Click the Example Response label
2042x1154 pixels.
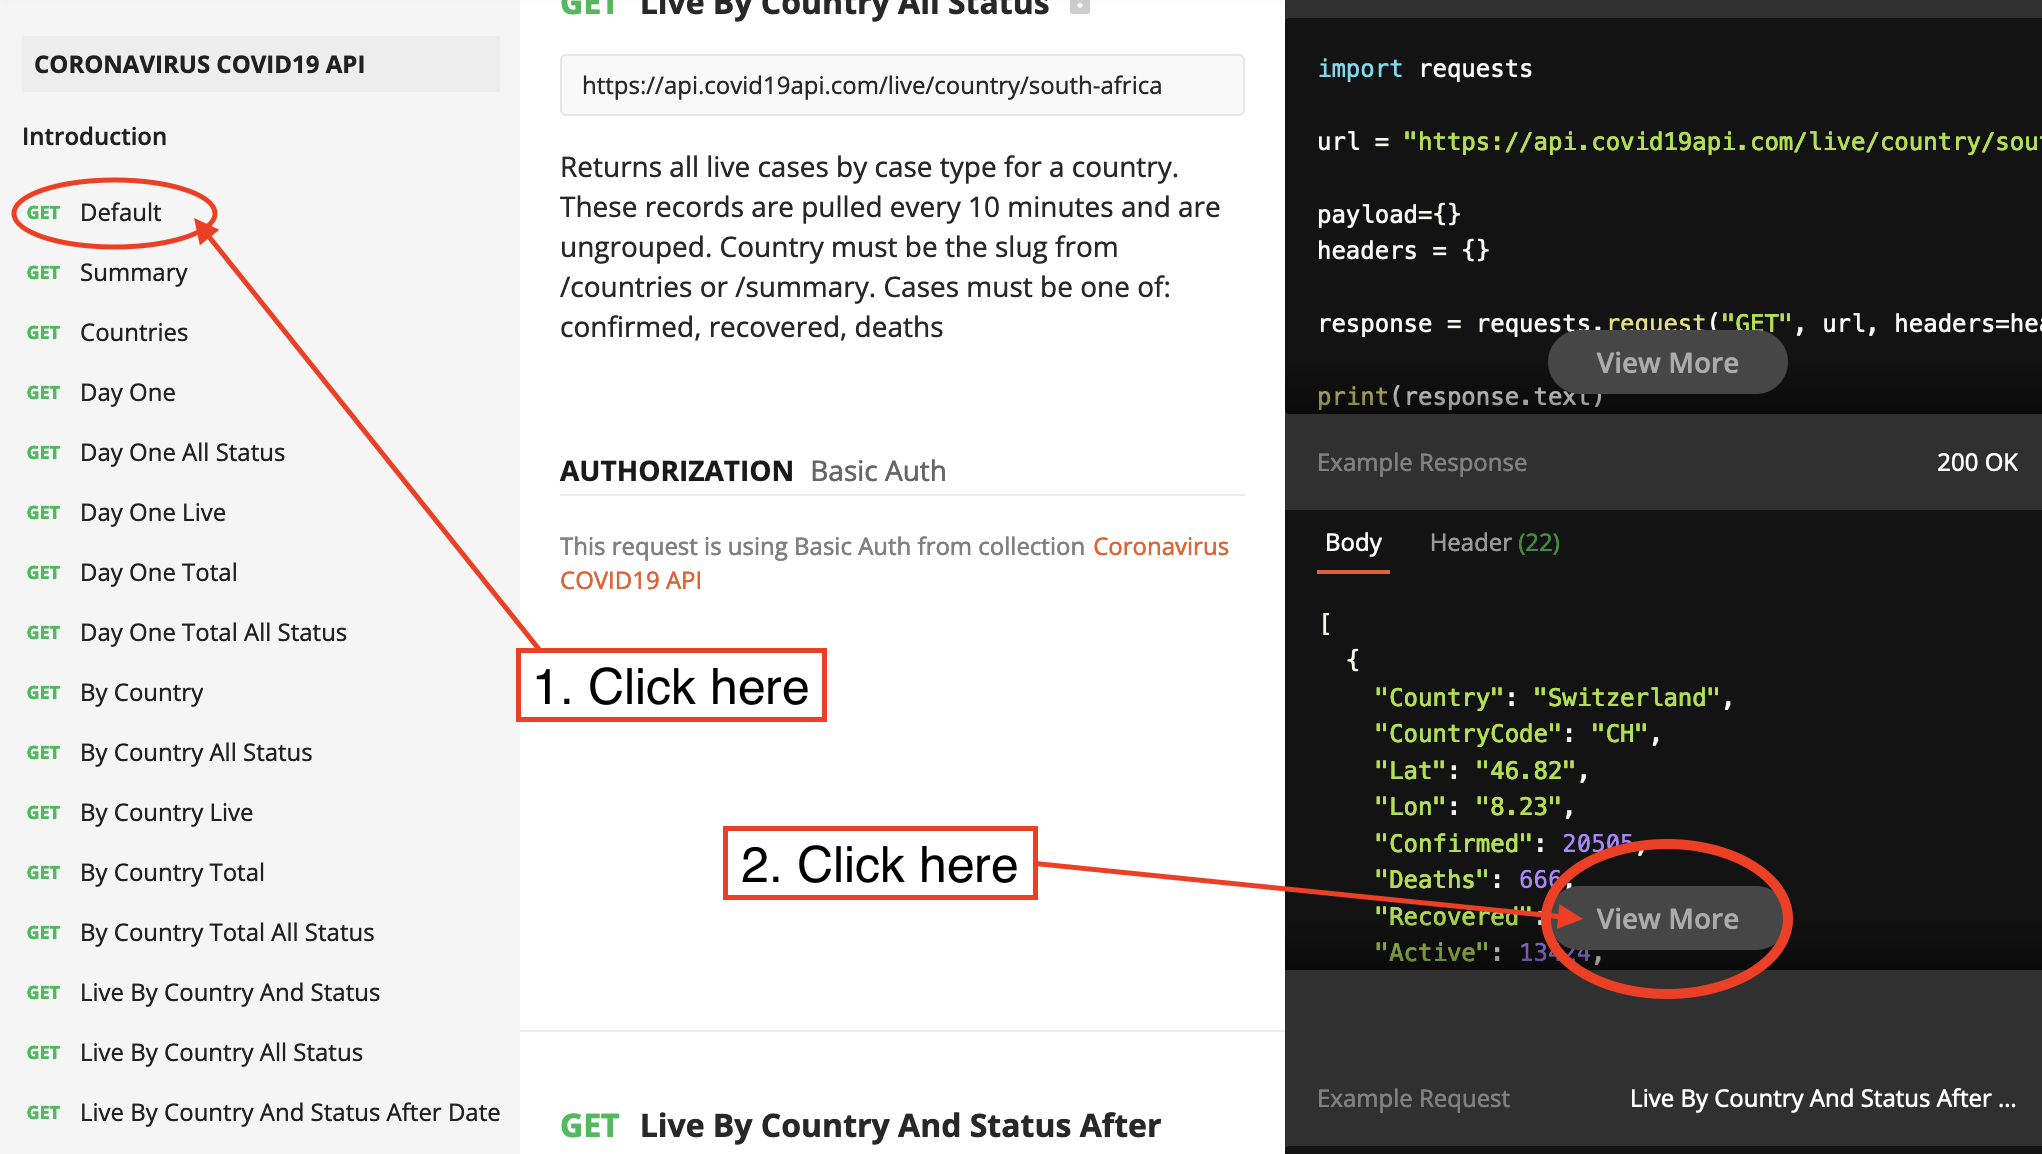1421,462
